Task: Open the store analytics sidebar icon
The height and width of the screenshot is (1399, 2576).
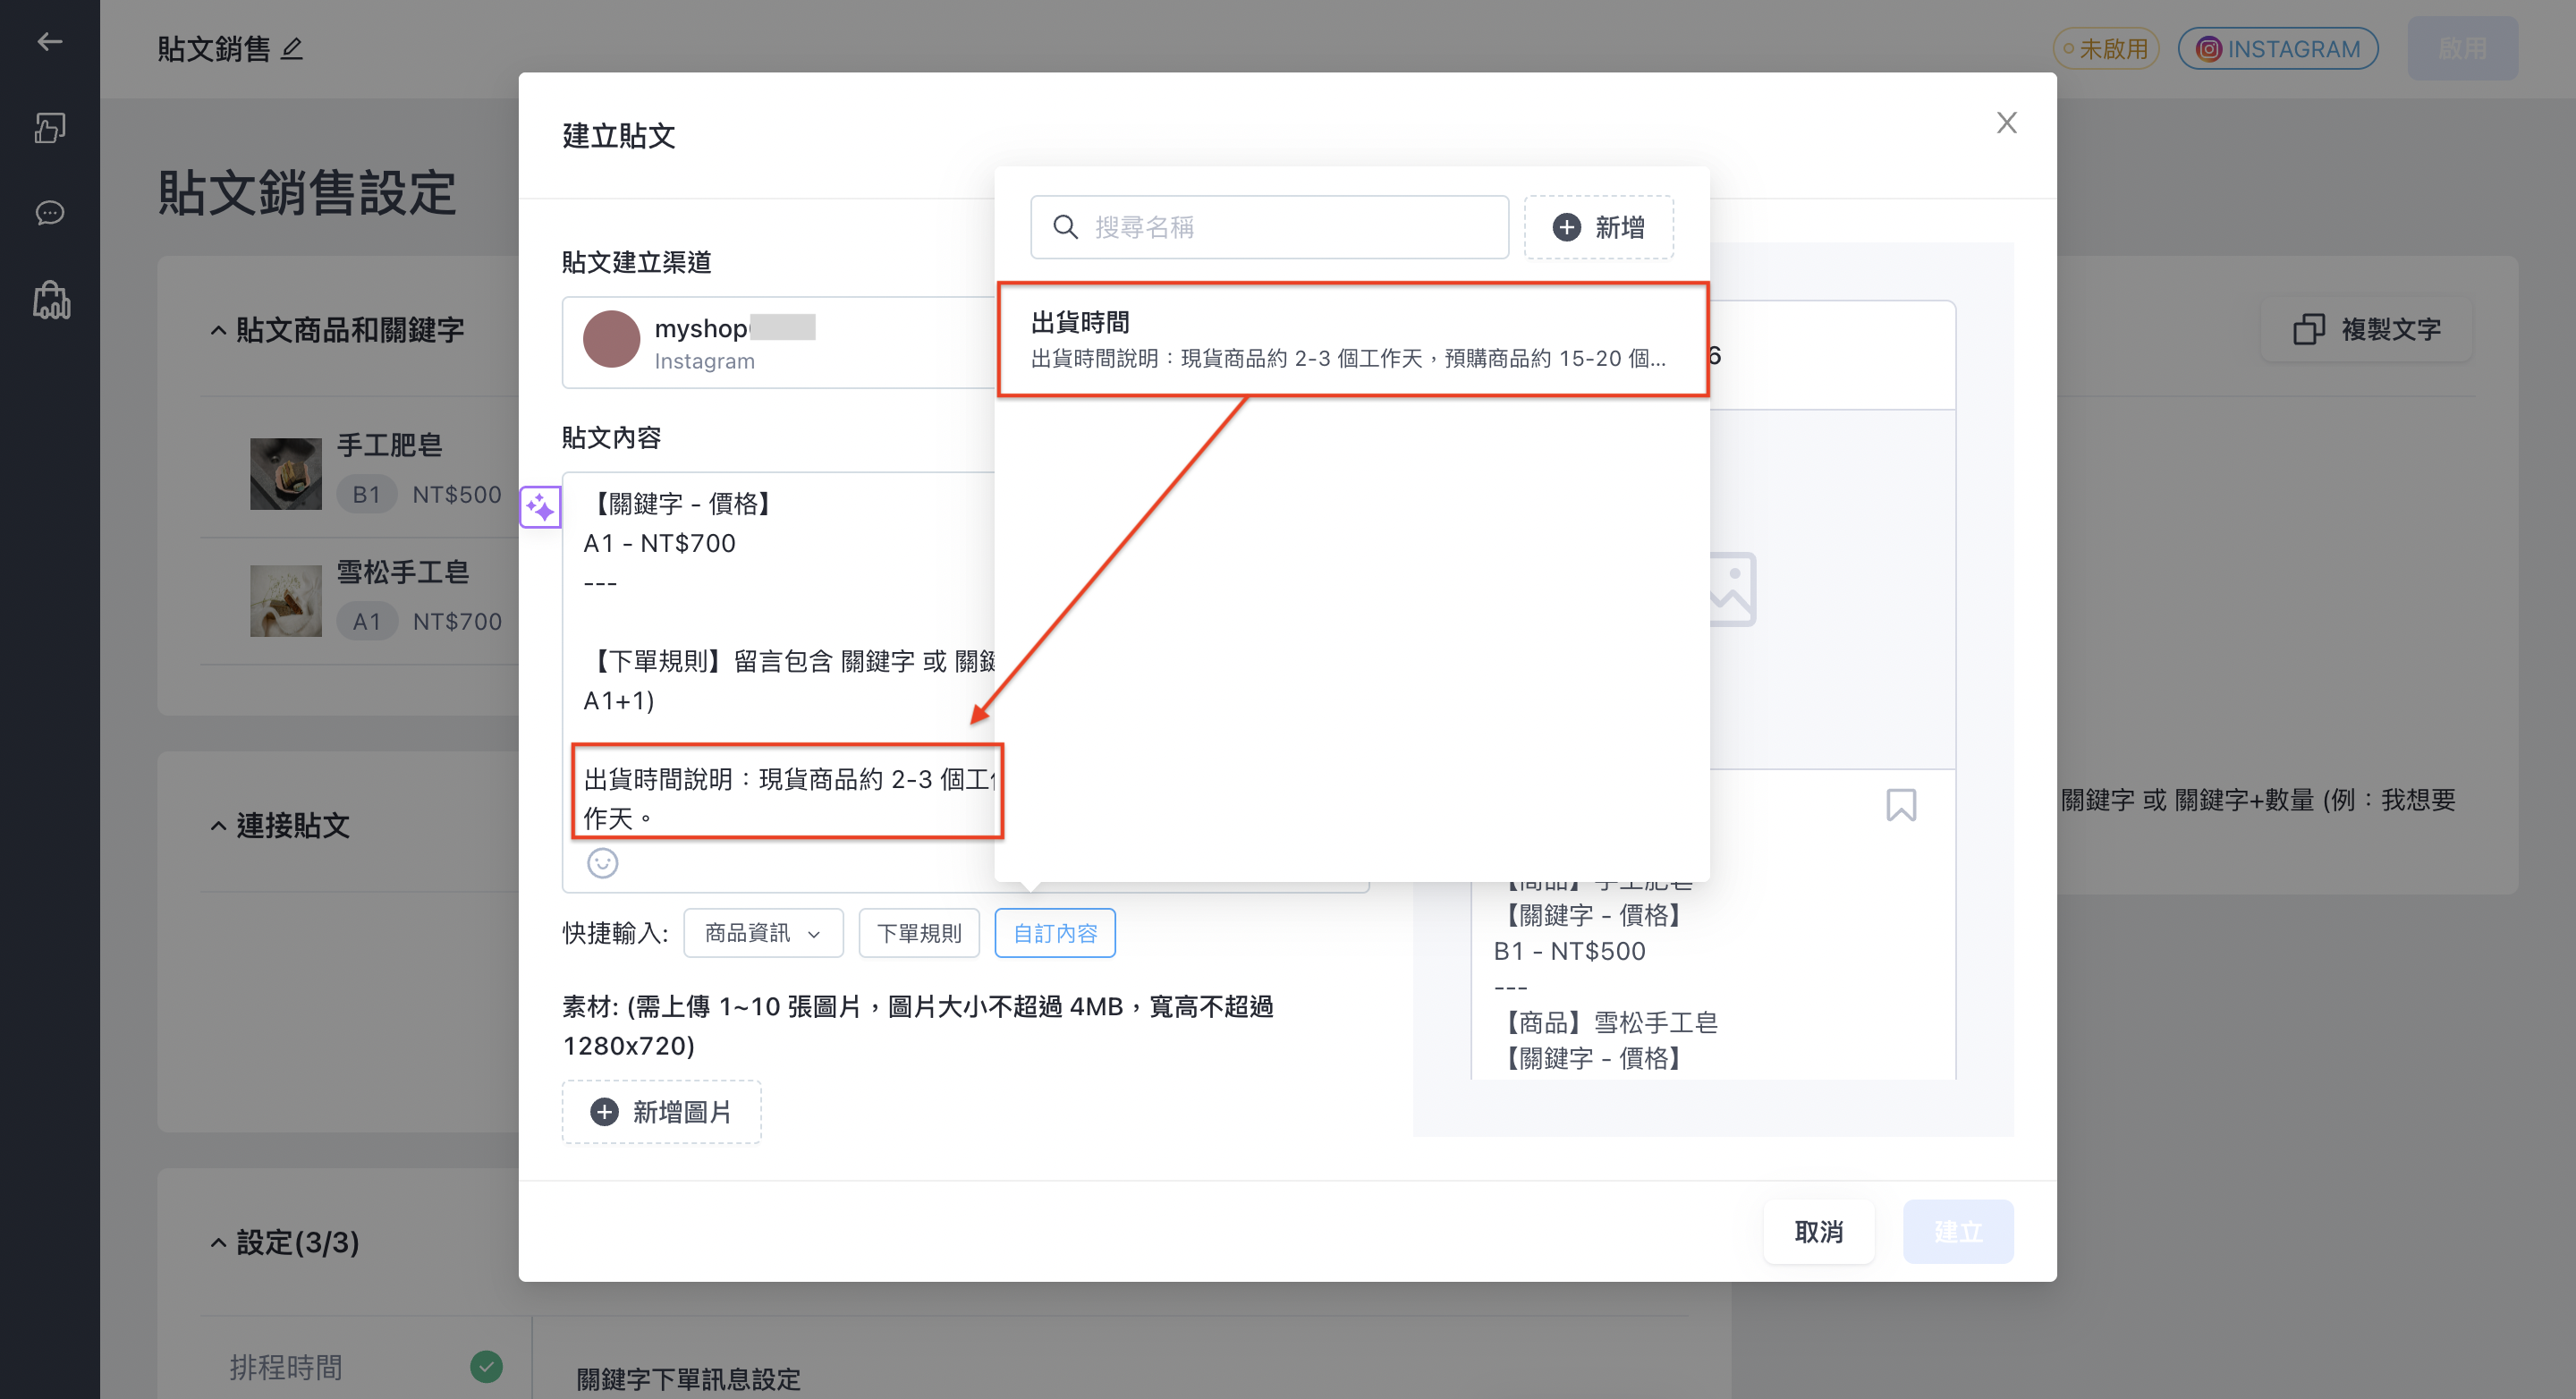Action: [50, 300]
